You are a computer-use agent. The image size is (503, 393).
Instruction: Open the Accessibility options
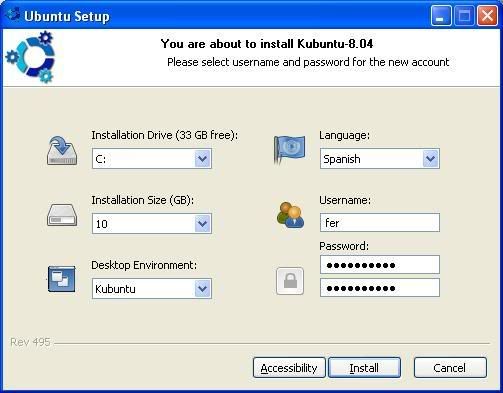pyautogui.click(x=289, y=368)
